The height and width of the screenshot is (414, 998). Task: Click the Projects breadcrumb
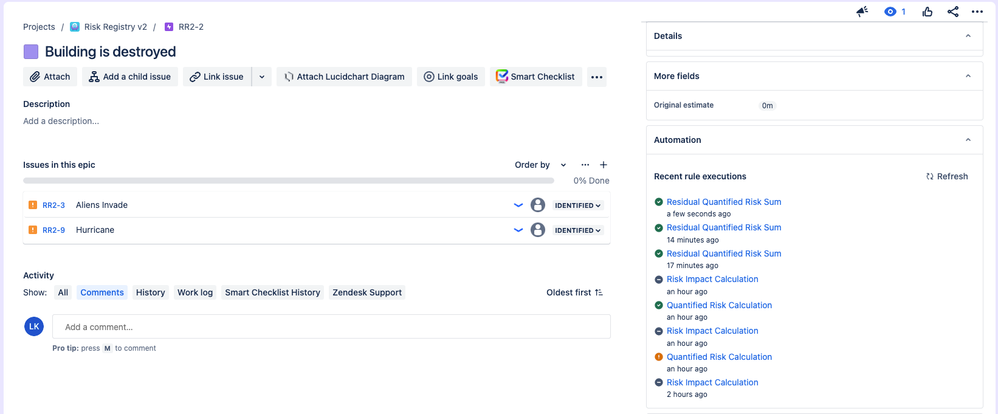(39, 27)
